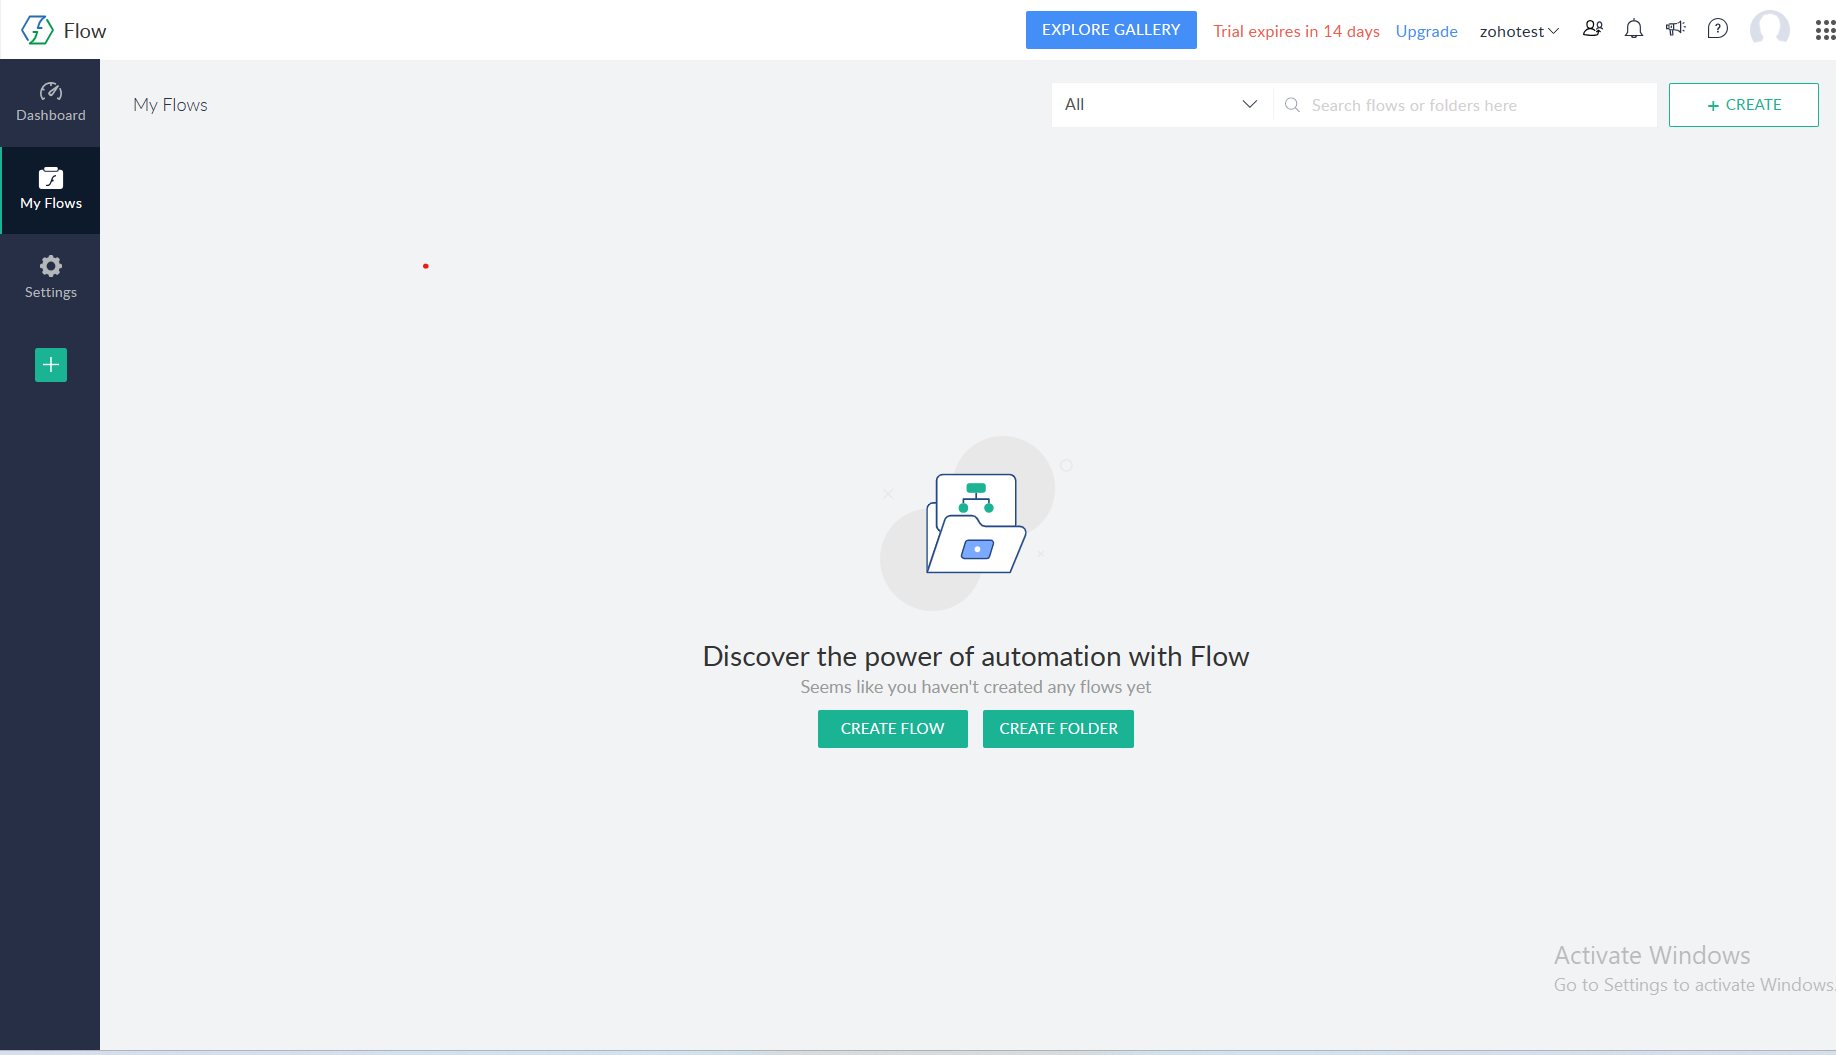
Task: Click the Create Folder button
Action: [x=1058, y=729]
